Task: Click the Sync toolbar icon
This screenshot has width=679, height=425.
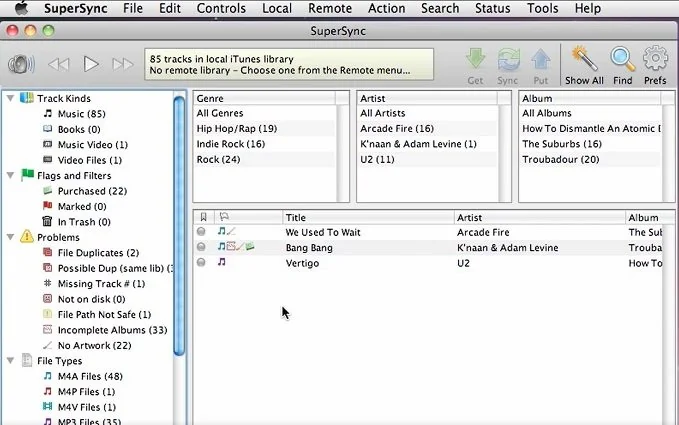Action: point(508,59)
